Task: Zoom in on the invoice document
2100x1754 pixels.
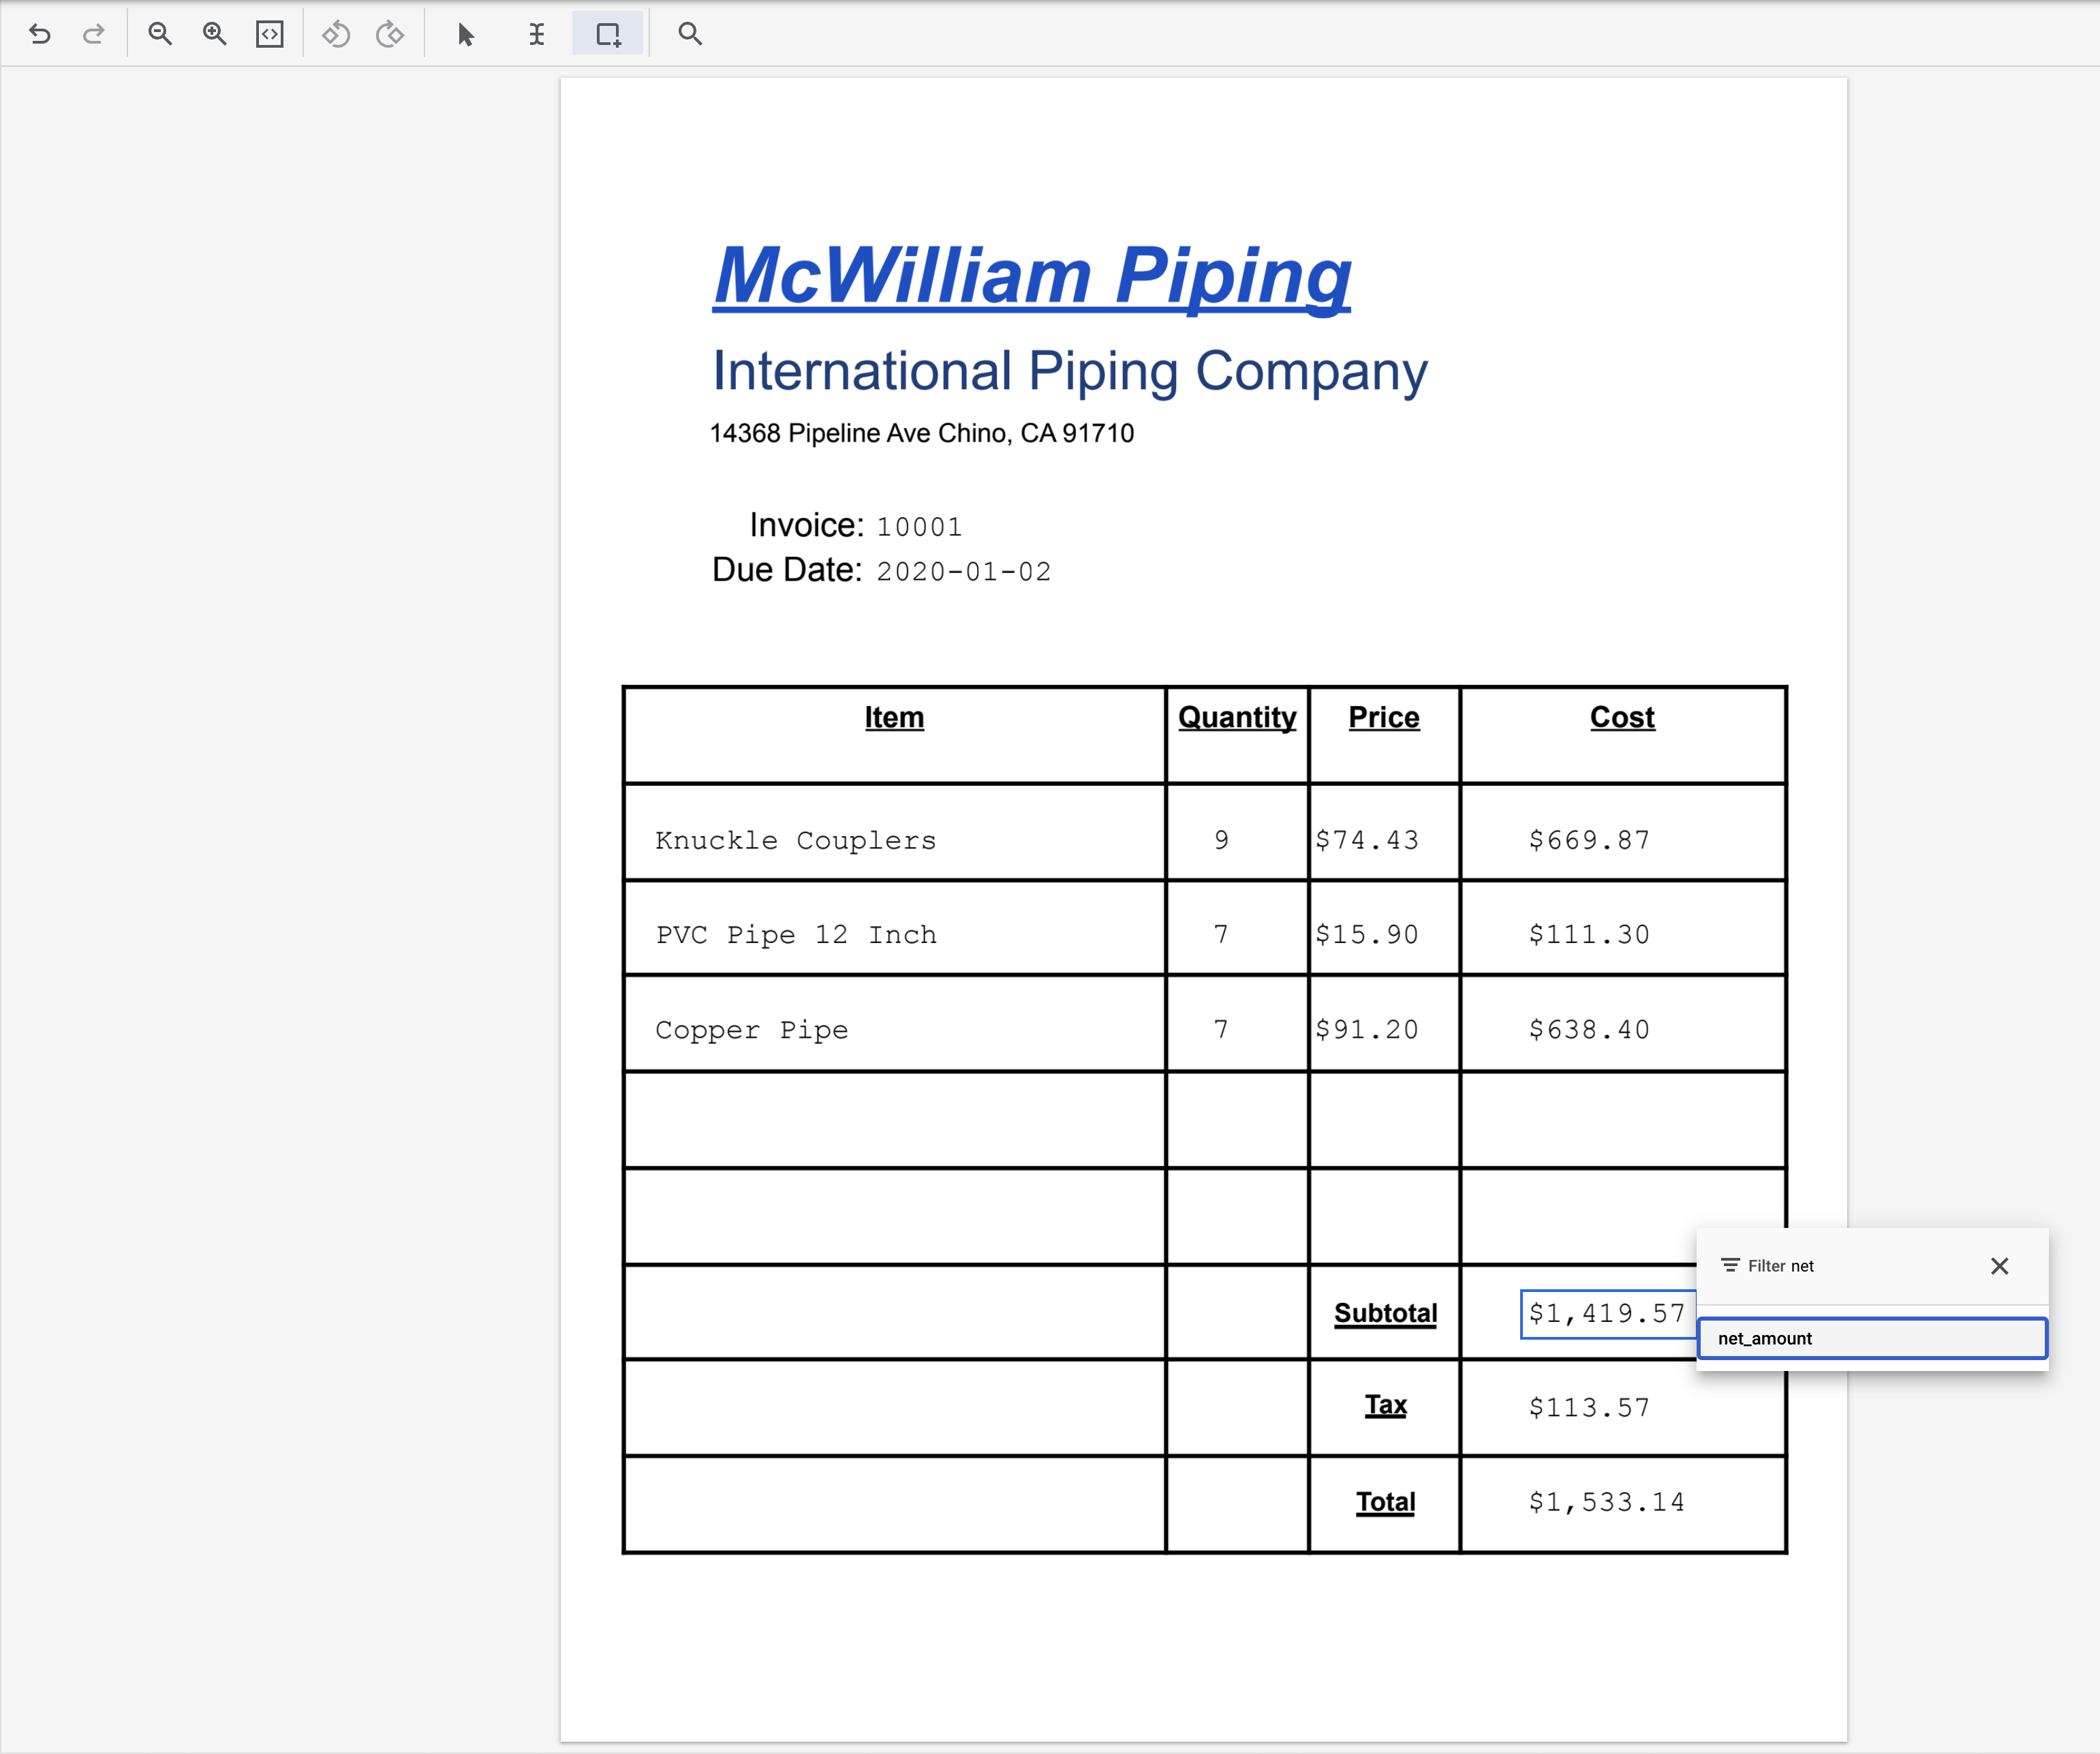Action: click(214, 33)
